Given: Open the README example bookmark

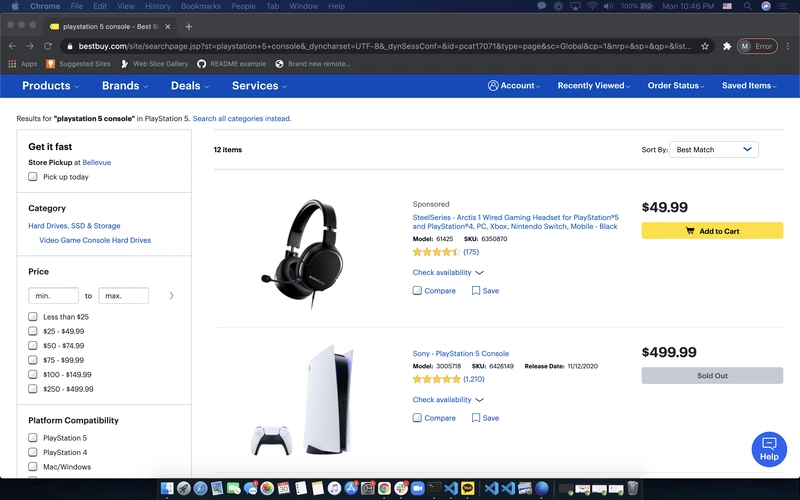Looking at the screenshot, I should 232,64.
